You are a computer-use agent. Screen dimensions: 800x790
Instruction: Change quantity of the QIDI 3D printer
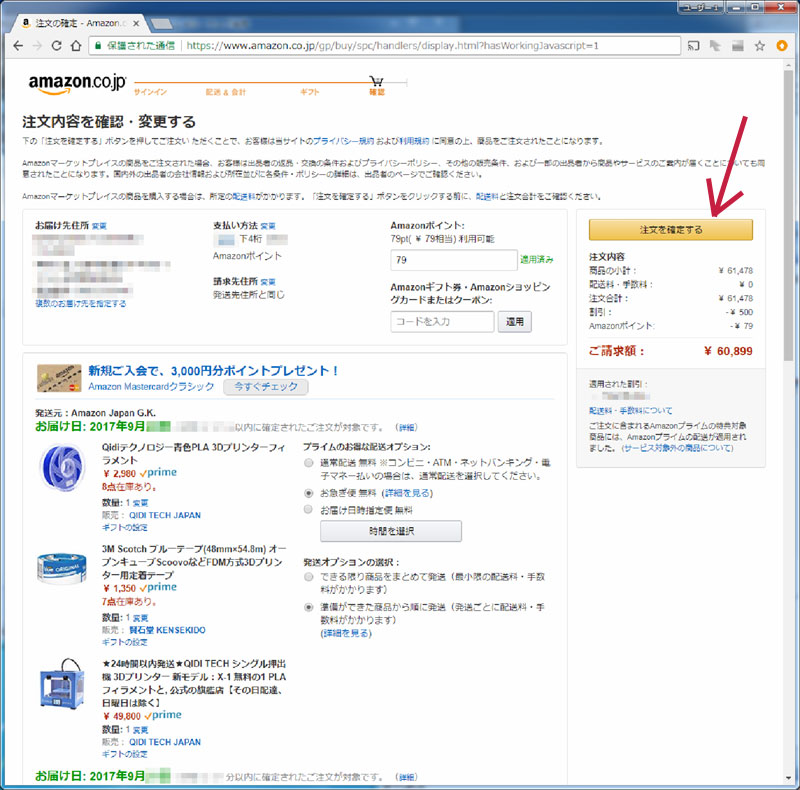tap(140, 730)
